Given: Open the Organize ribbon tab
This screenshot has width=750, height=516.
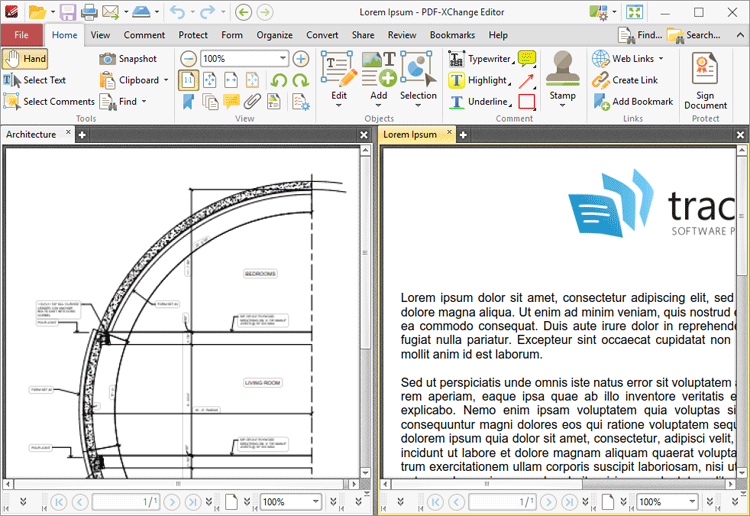Looking at the screenshot, I should pyautogui.click(x=274, y=35).
